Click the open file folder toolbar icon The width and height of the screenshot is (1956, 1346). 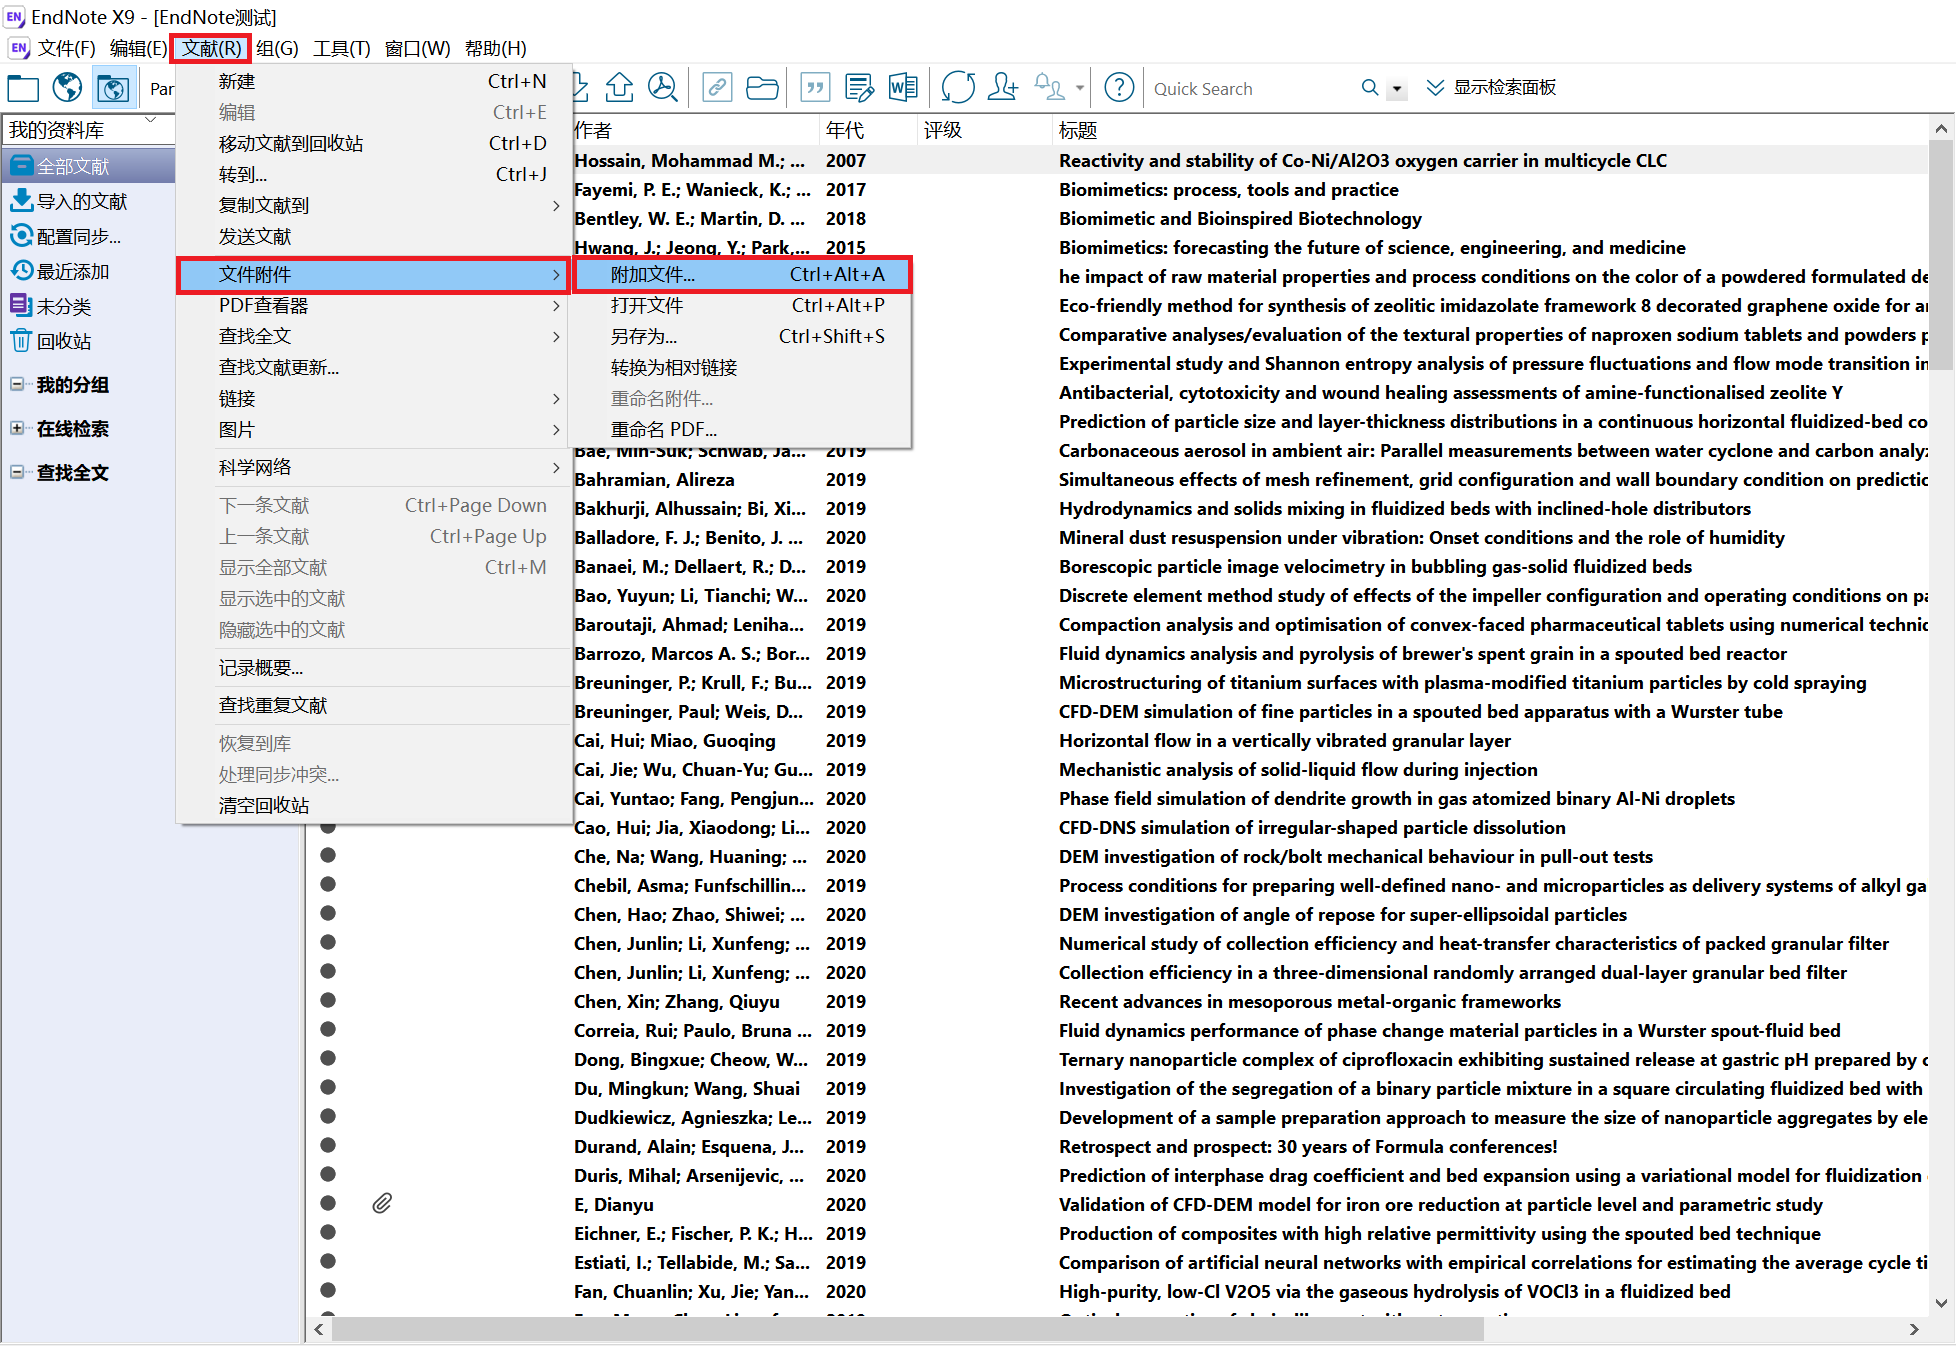point(762,88)
